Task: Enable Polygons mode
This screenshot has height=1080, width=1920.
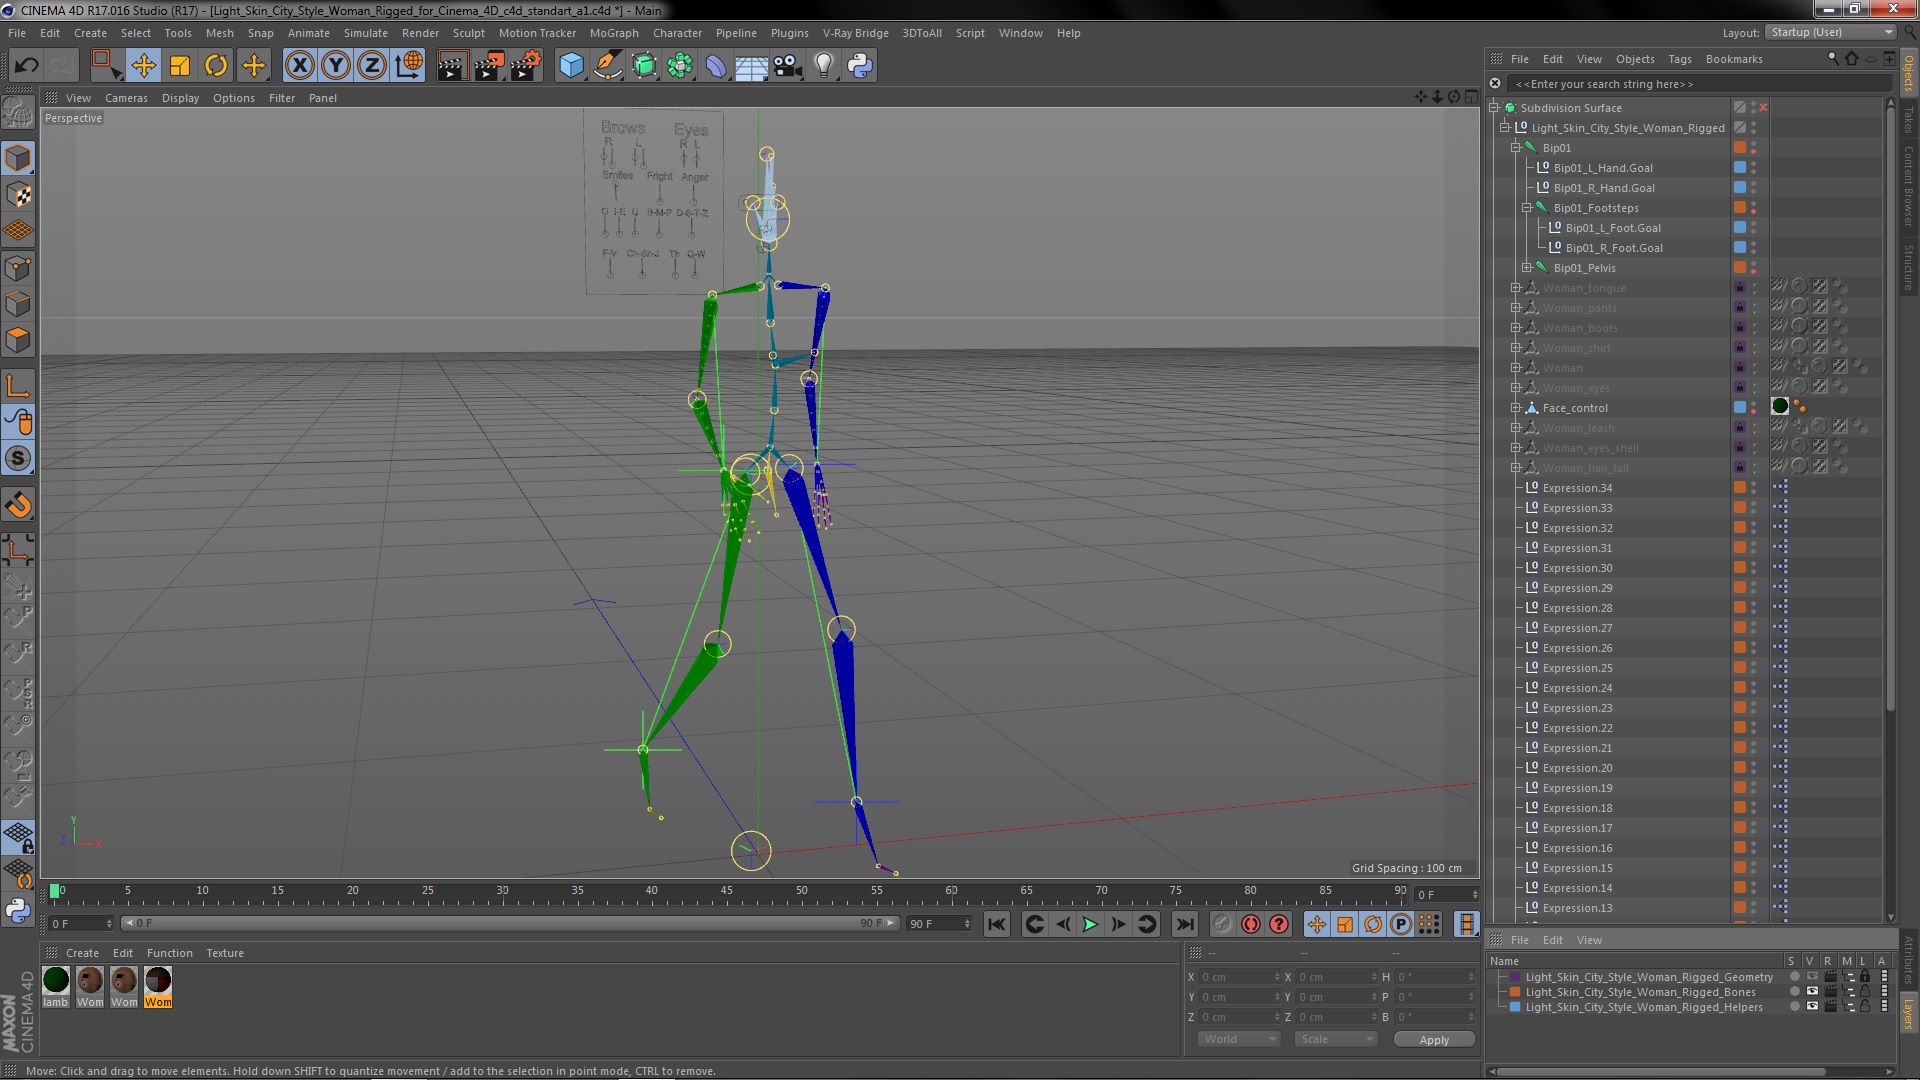Action: pos(18,340)
